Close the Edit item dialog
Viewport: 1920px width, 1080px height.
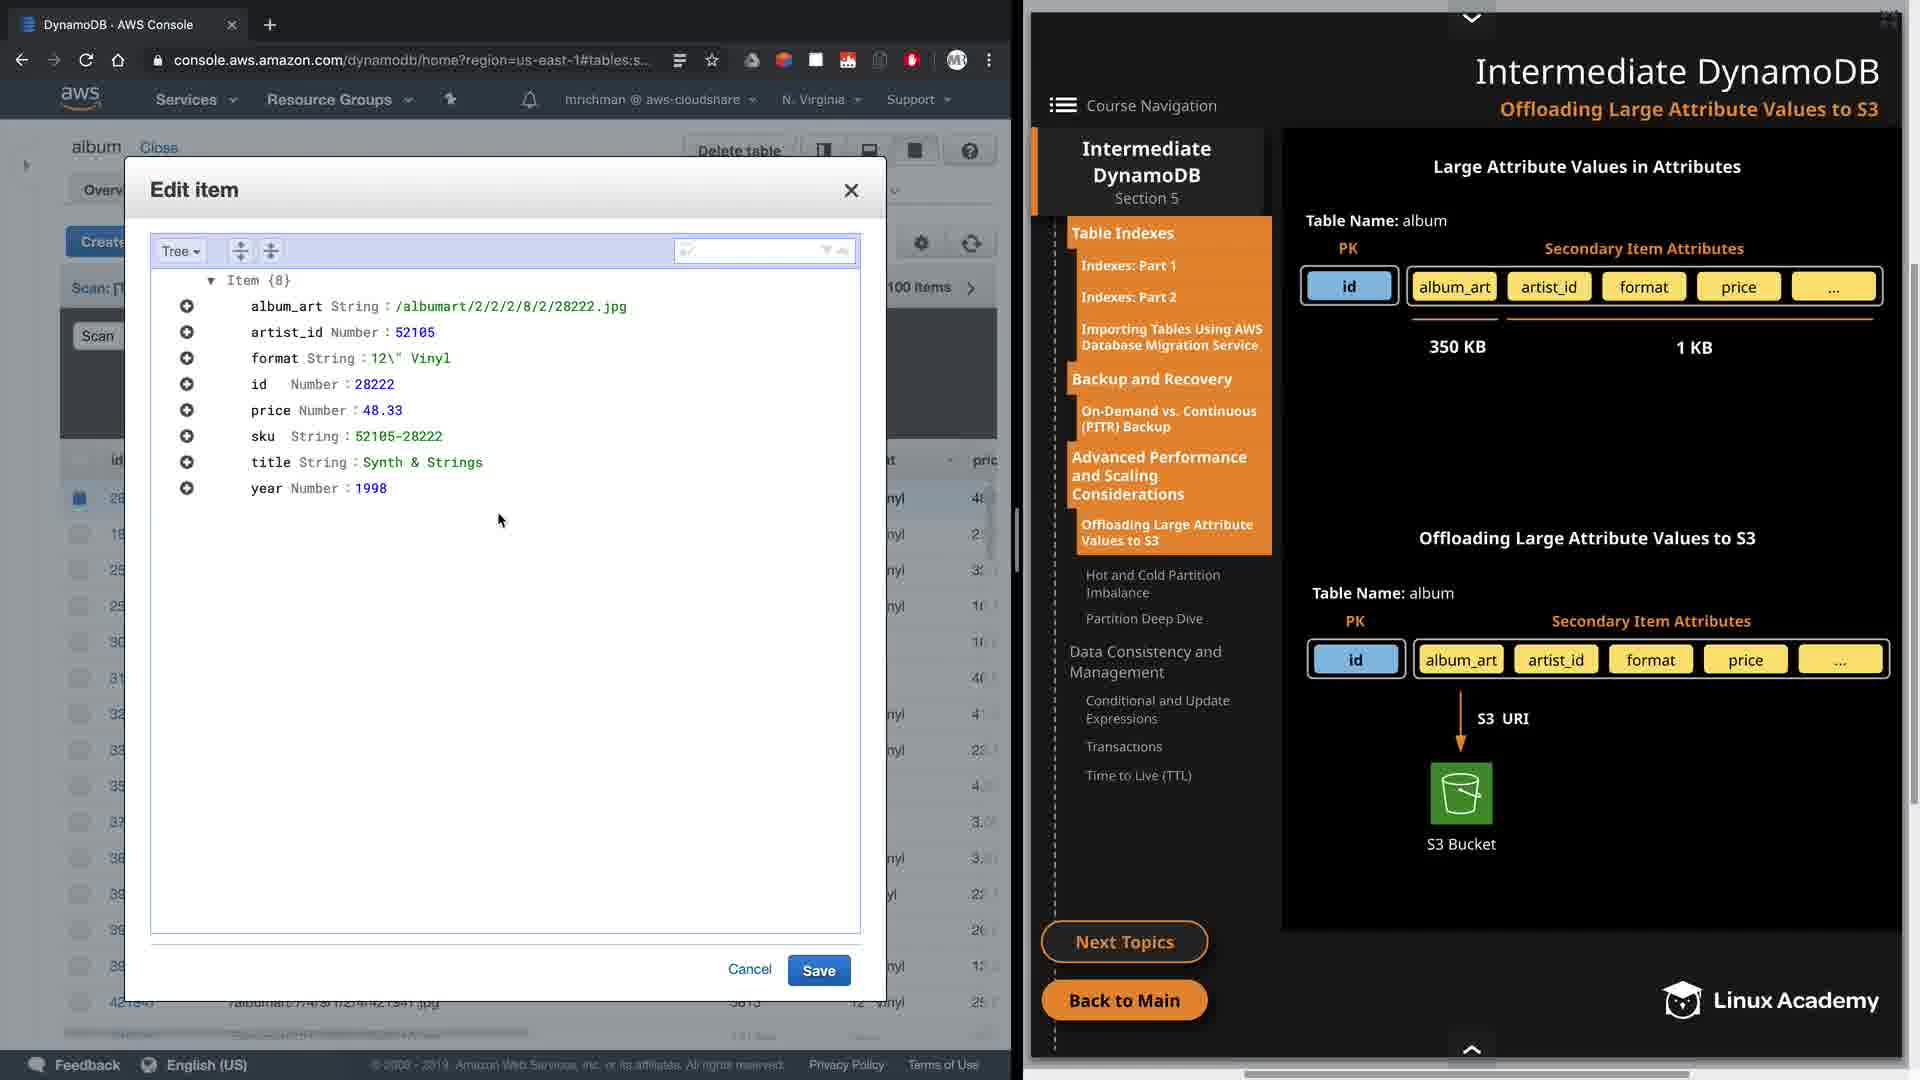[851, 191]
